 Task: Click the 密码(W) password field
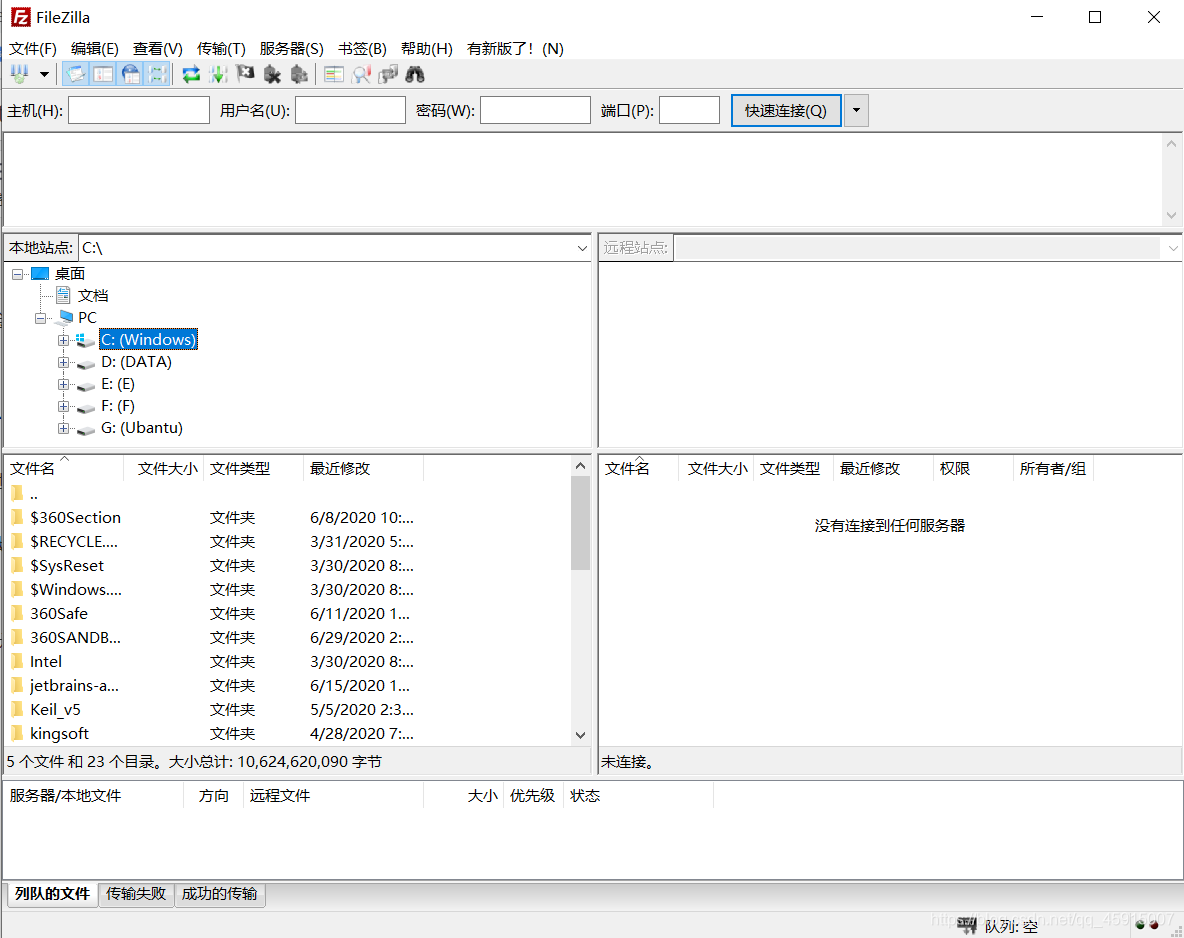pyautogui.click(x=535, y=110)
